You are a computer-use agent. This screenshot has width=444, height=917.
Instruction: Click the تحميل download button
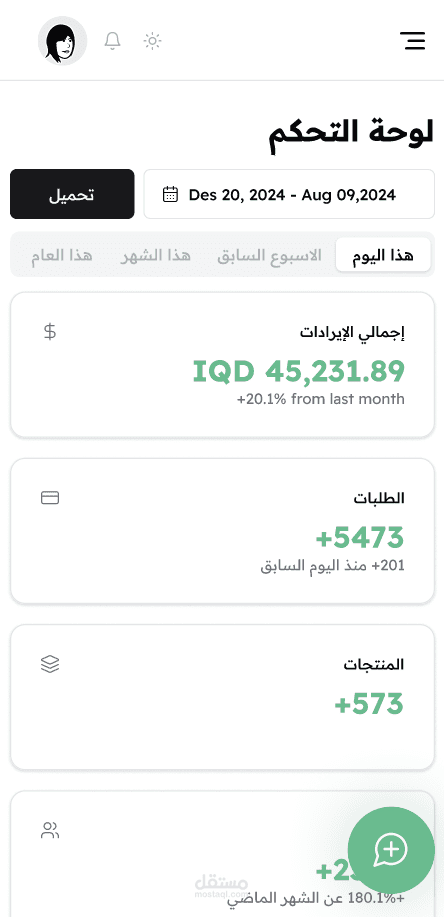(72, 194)
